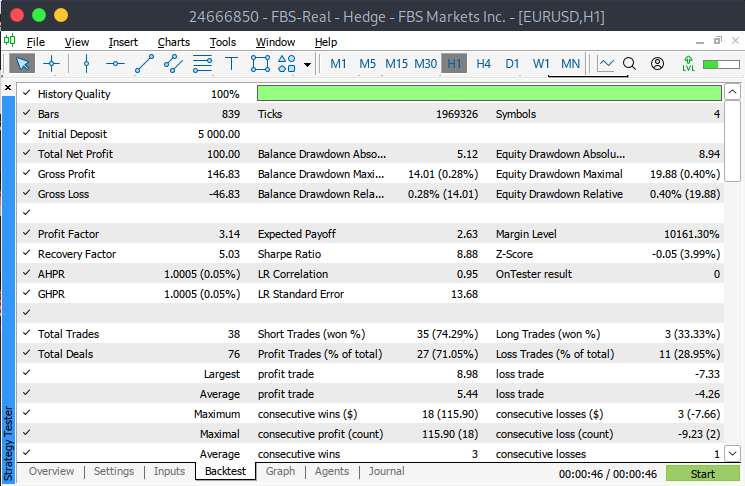Open the File menu

36,42
